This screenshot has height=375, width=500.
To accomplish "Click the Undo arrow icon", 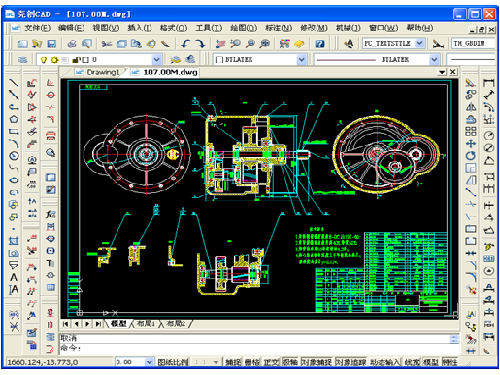I will (186, 44).
